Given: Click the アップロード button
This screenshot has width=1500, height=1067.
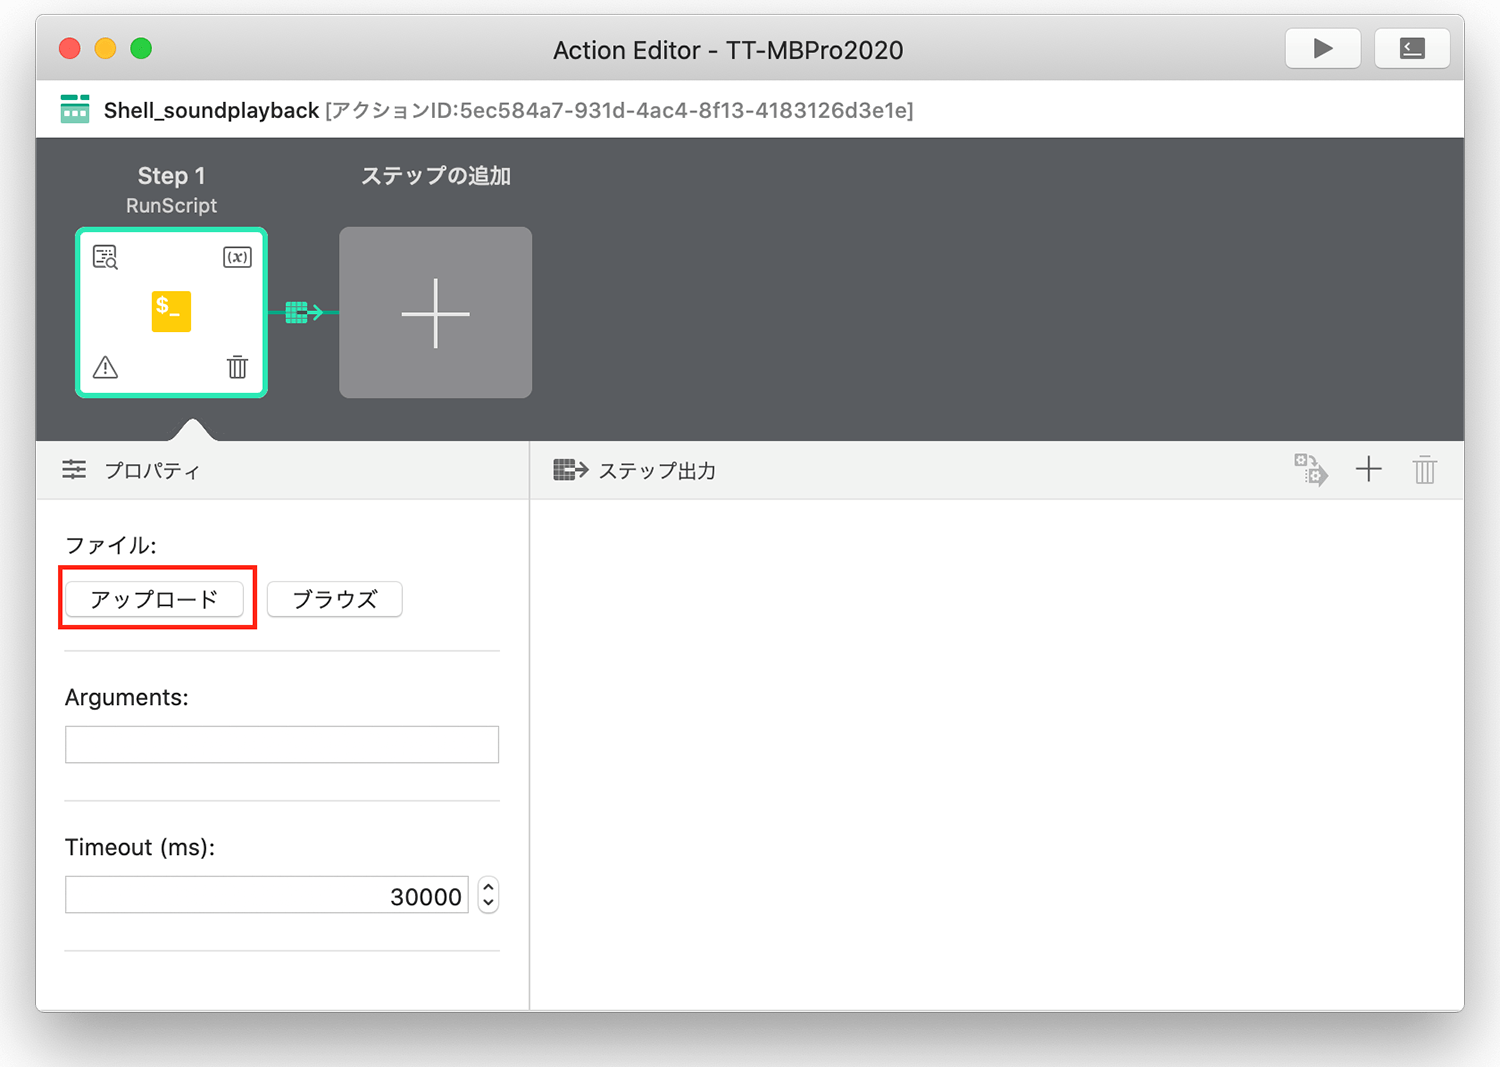Looking at the screenshot, I should [154, 599].
